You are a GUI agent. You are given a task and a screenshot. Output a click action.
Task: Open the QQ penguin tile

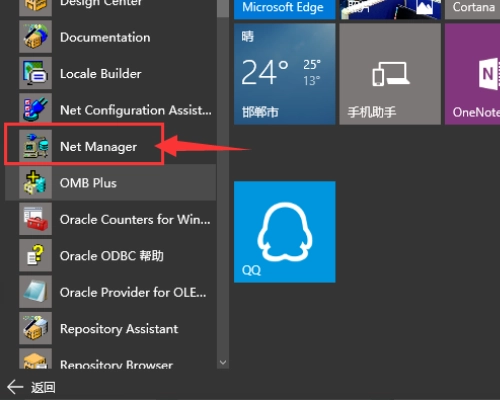click(285, 232)
